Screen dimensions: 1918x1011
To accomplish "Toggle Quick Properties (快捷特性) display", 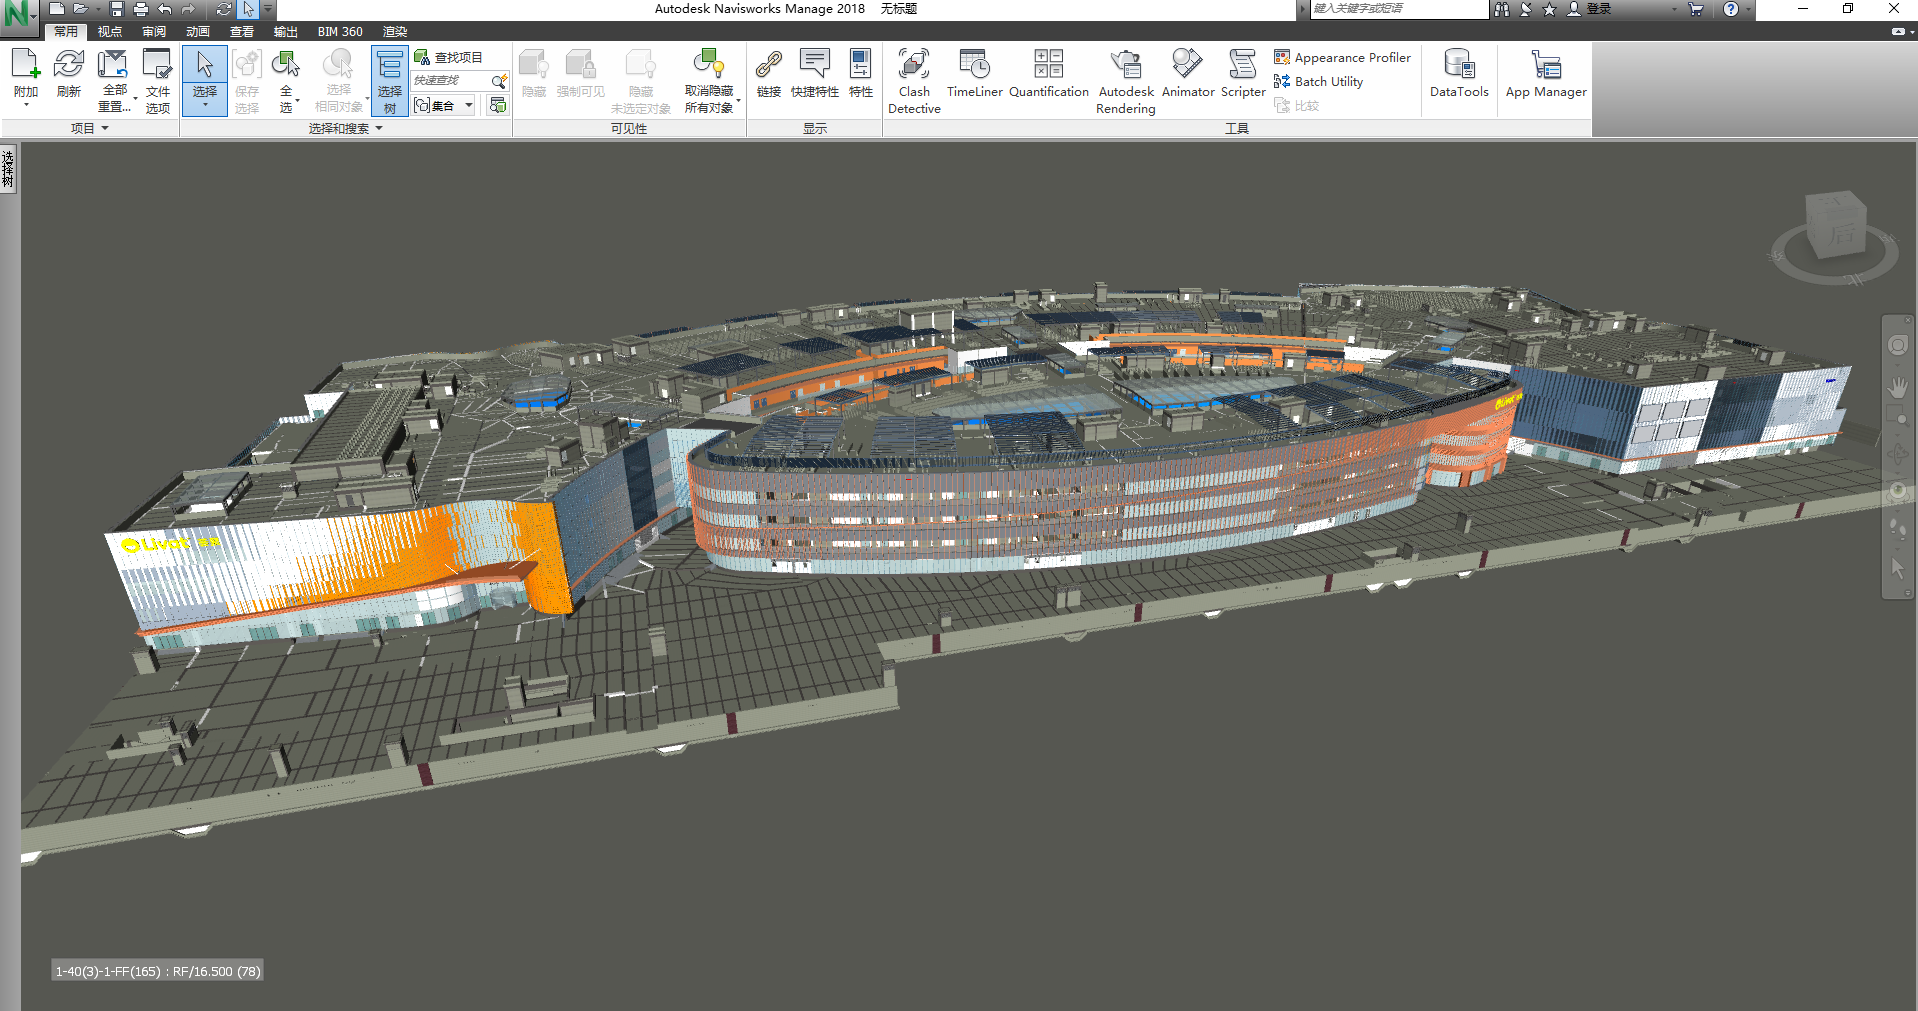I will pos(815,72).
